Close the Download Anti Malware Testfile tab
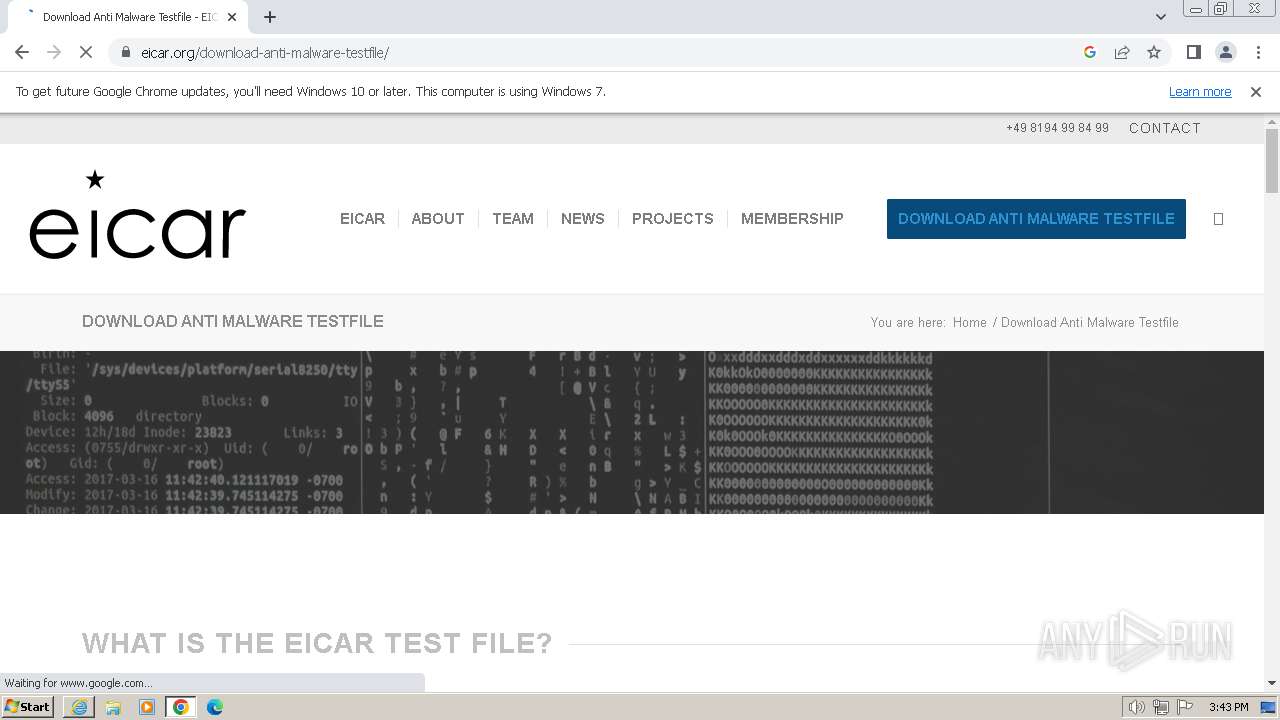The height and width of the screenshot is (720, 1280). point(233,17)
